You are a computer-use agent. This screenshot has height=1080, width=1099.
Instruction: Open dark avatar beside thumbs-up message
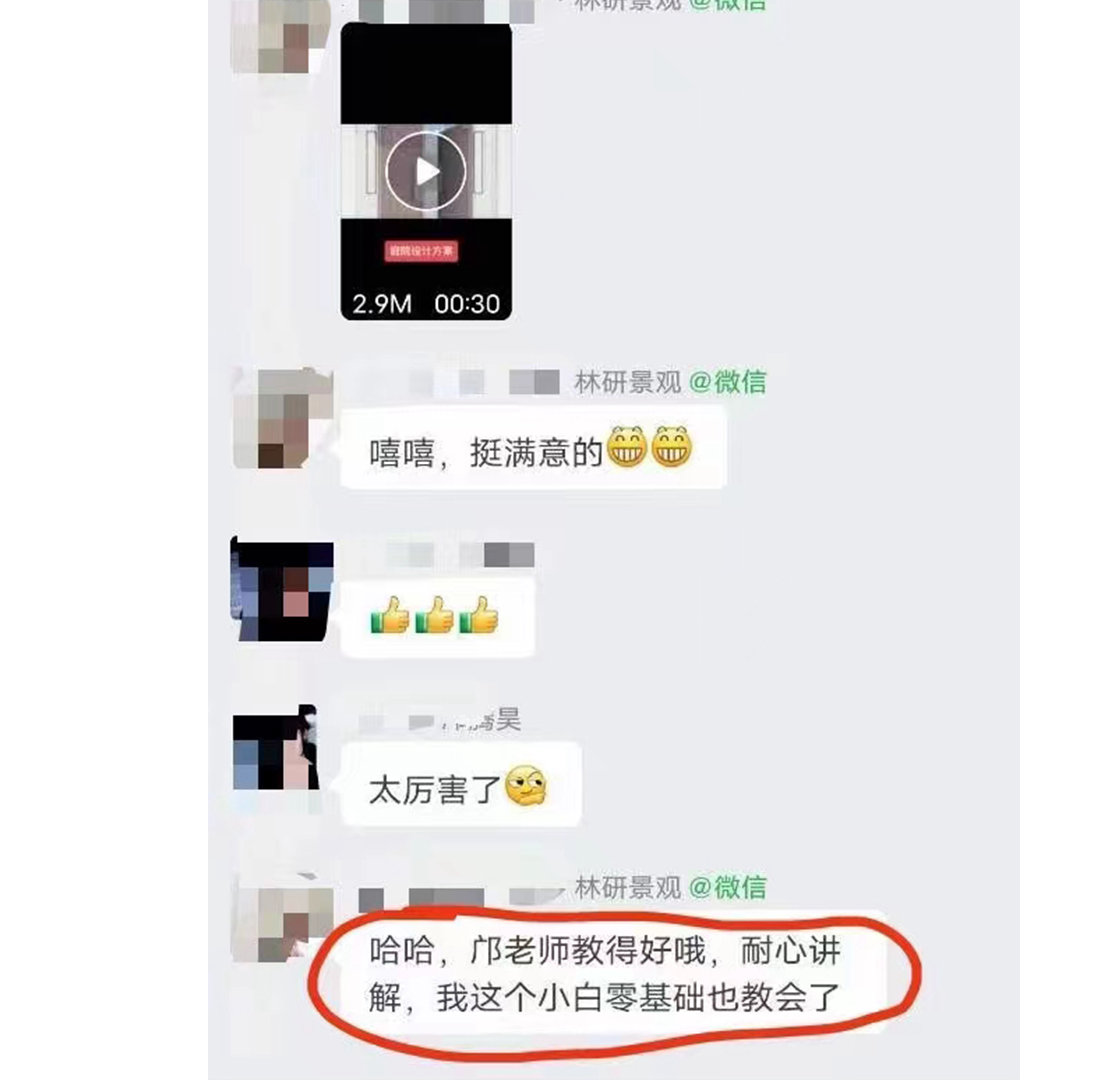[x=282, y=589]
